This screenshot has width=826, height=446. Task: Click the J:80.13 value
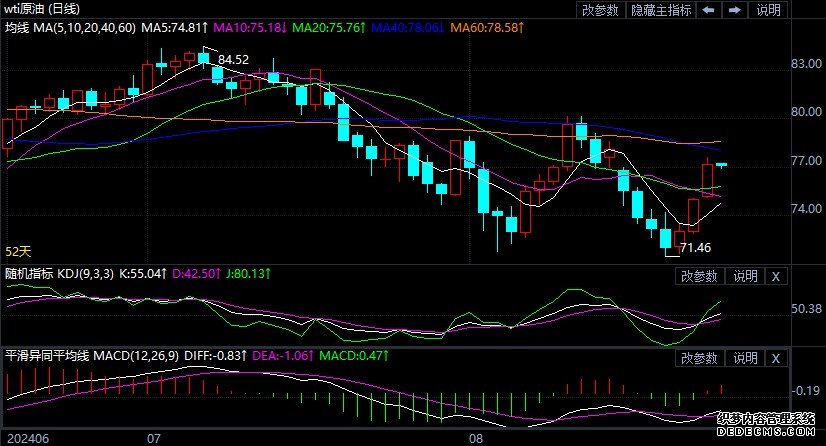[248, 274]
